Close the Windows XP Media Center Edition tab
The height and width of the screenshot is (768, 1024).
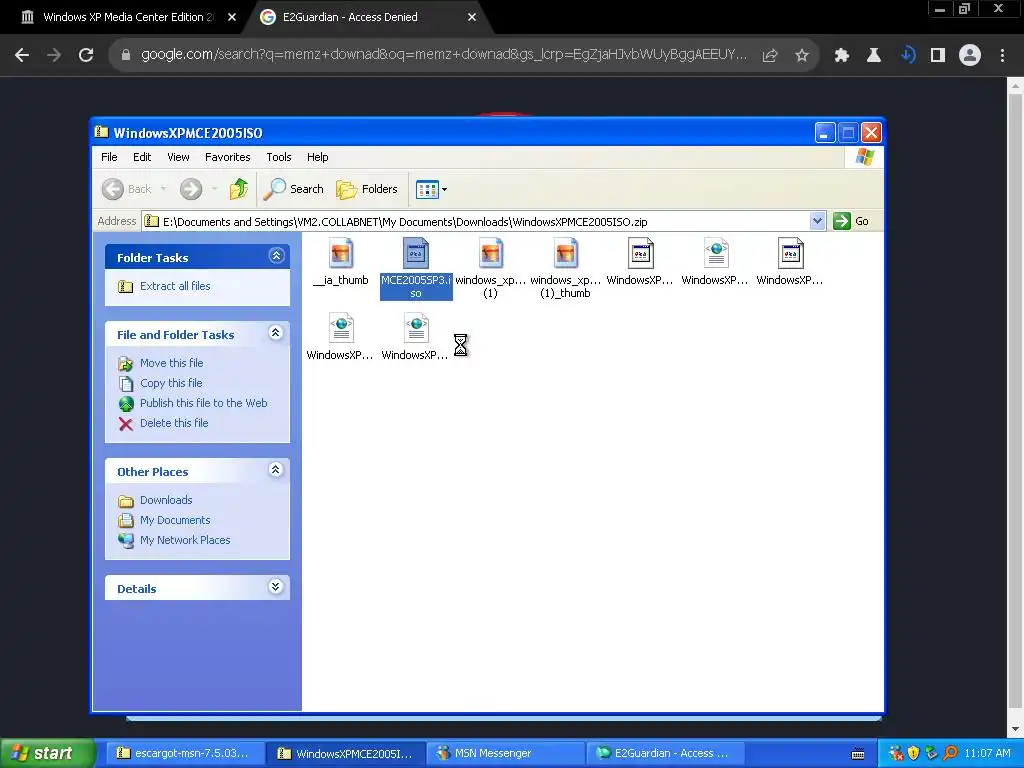coord(232,17)
